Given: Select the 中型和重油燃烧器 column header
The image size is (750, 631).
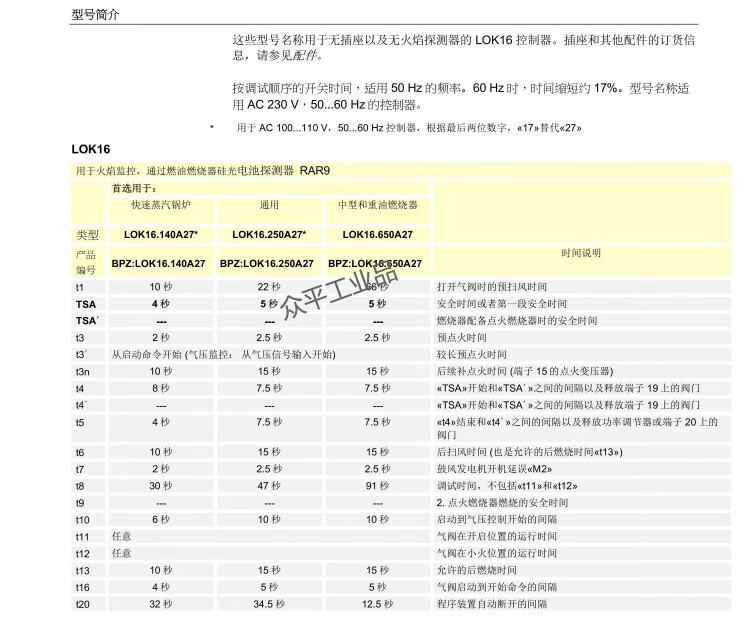Looking at the screenshot, I should tap(377, 205).
